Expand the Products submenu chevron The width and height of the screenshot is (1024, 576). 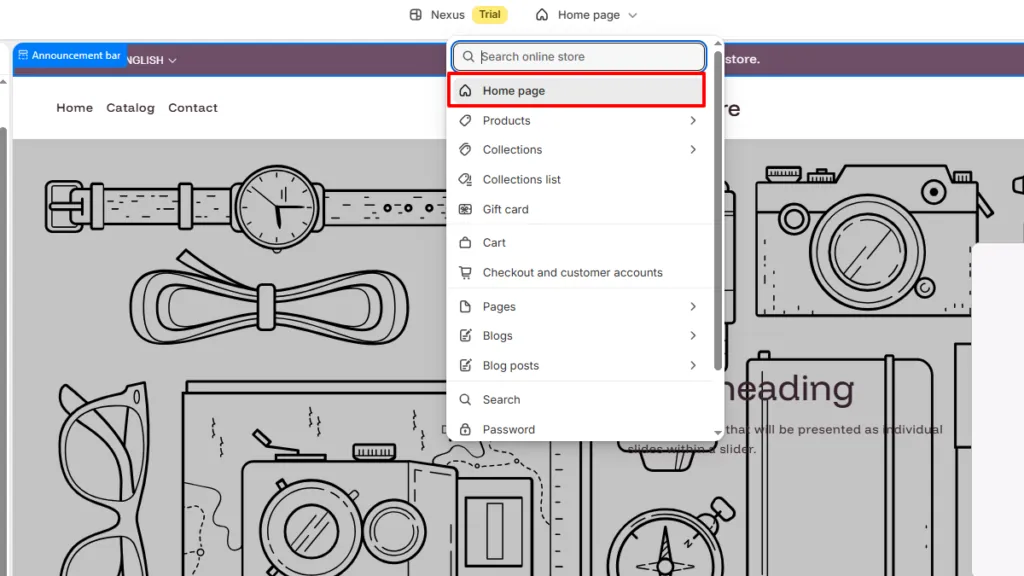pos(693,121)
